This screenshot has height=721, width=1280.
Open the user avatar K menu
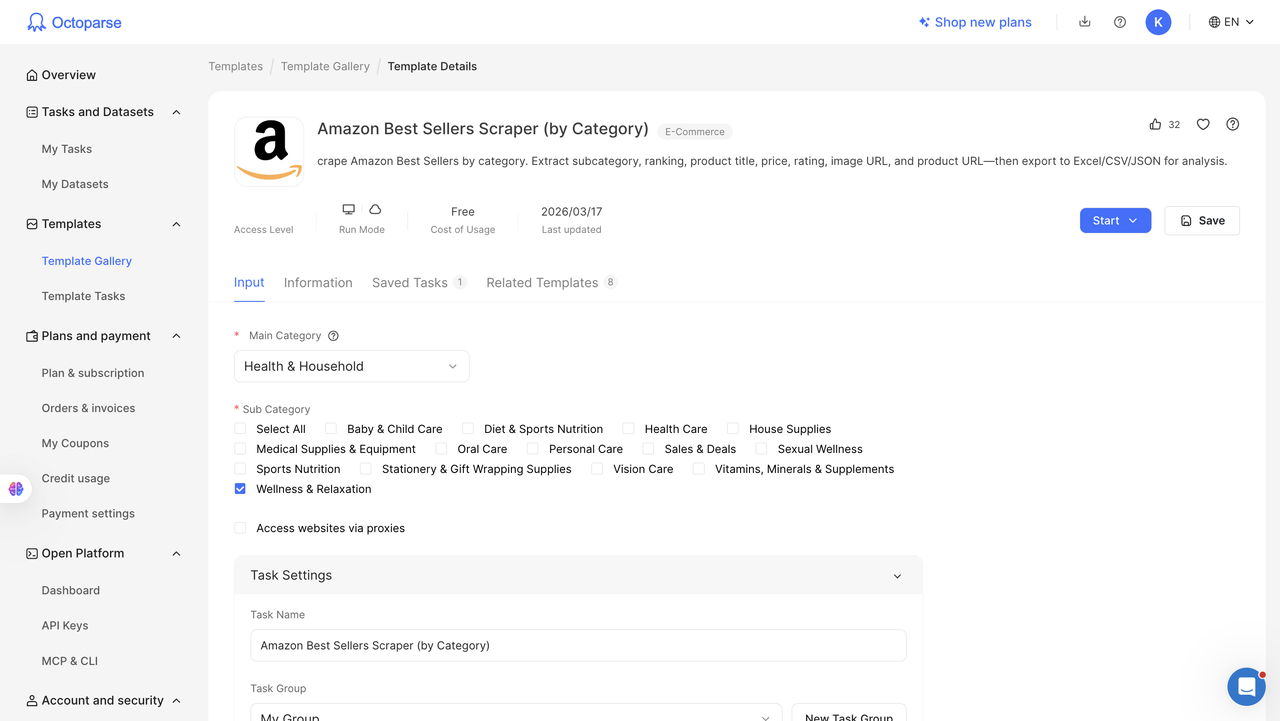click(x=1158, y=22)
